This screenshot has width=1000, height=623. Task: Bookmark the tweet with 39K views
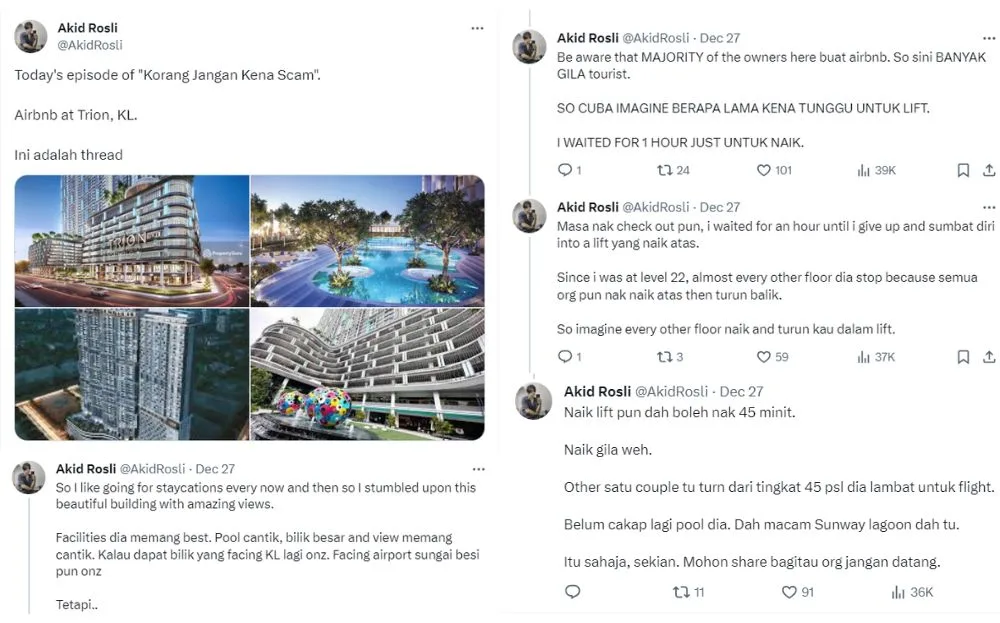(963, 170)
